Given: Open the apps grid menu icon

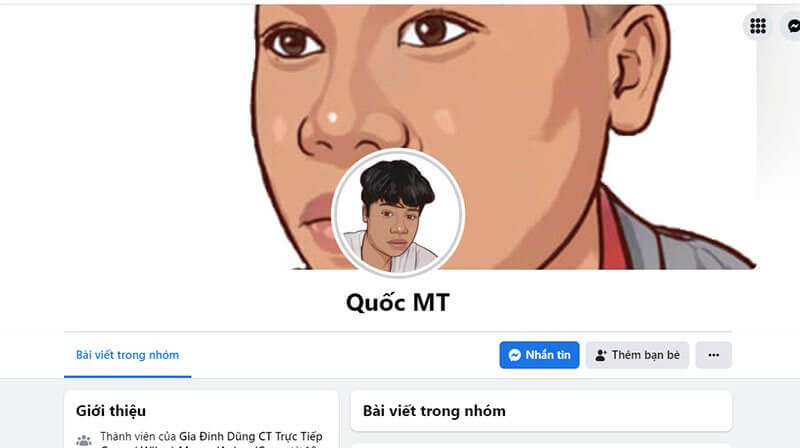Looking at the screenshot, I should click(758, 26).
